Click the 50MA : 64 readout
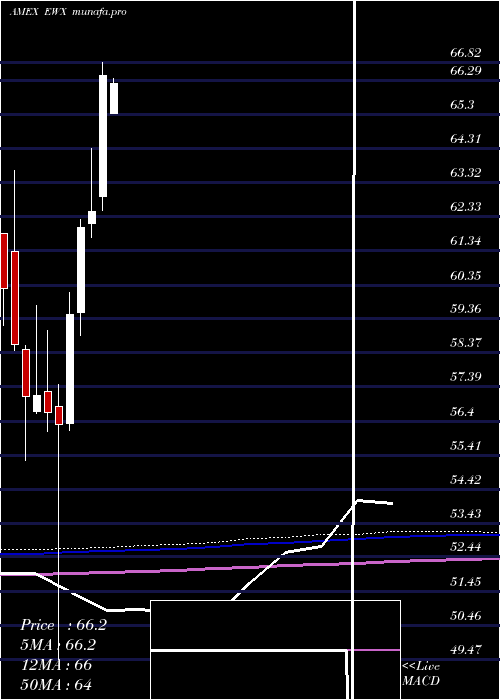Image resolution: width=500 pixels, height=700 pixels. click(x=56, y=684)
